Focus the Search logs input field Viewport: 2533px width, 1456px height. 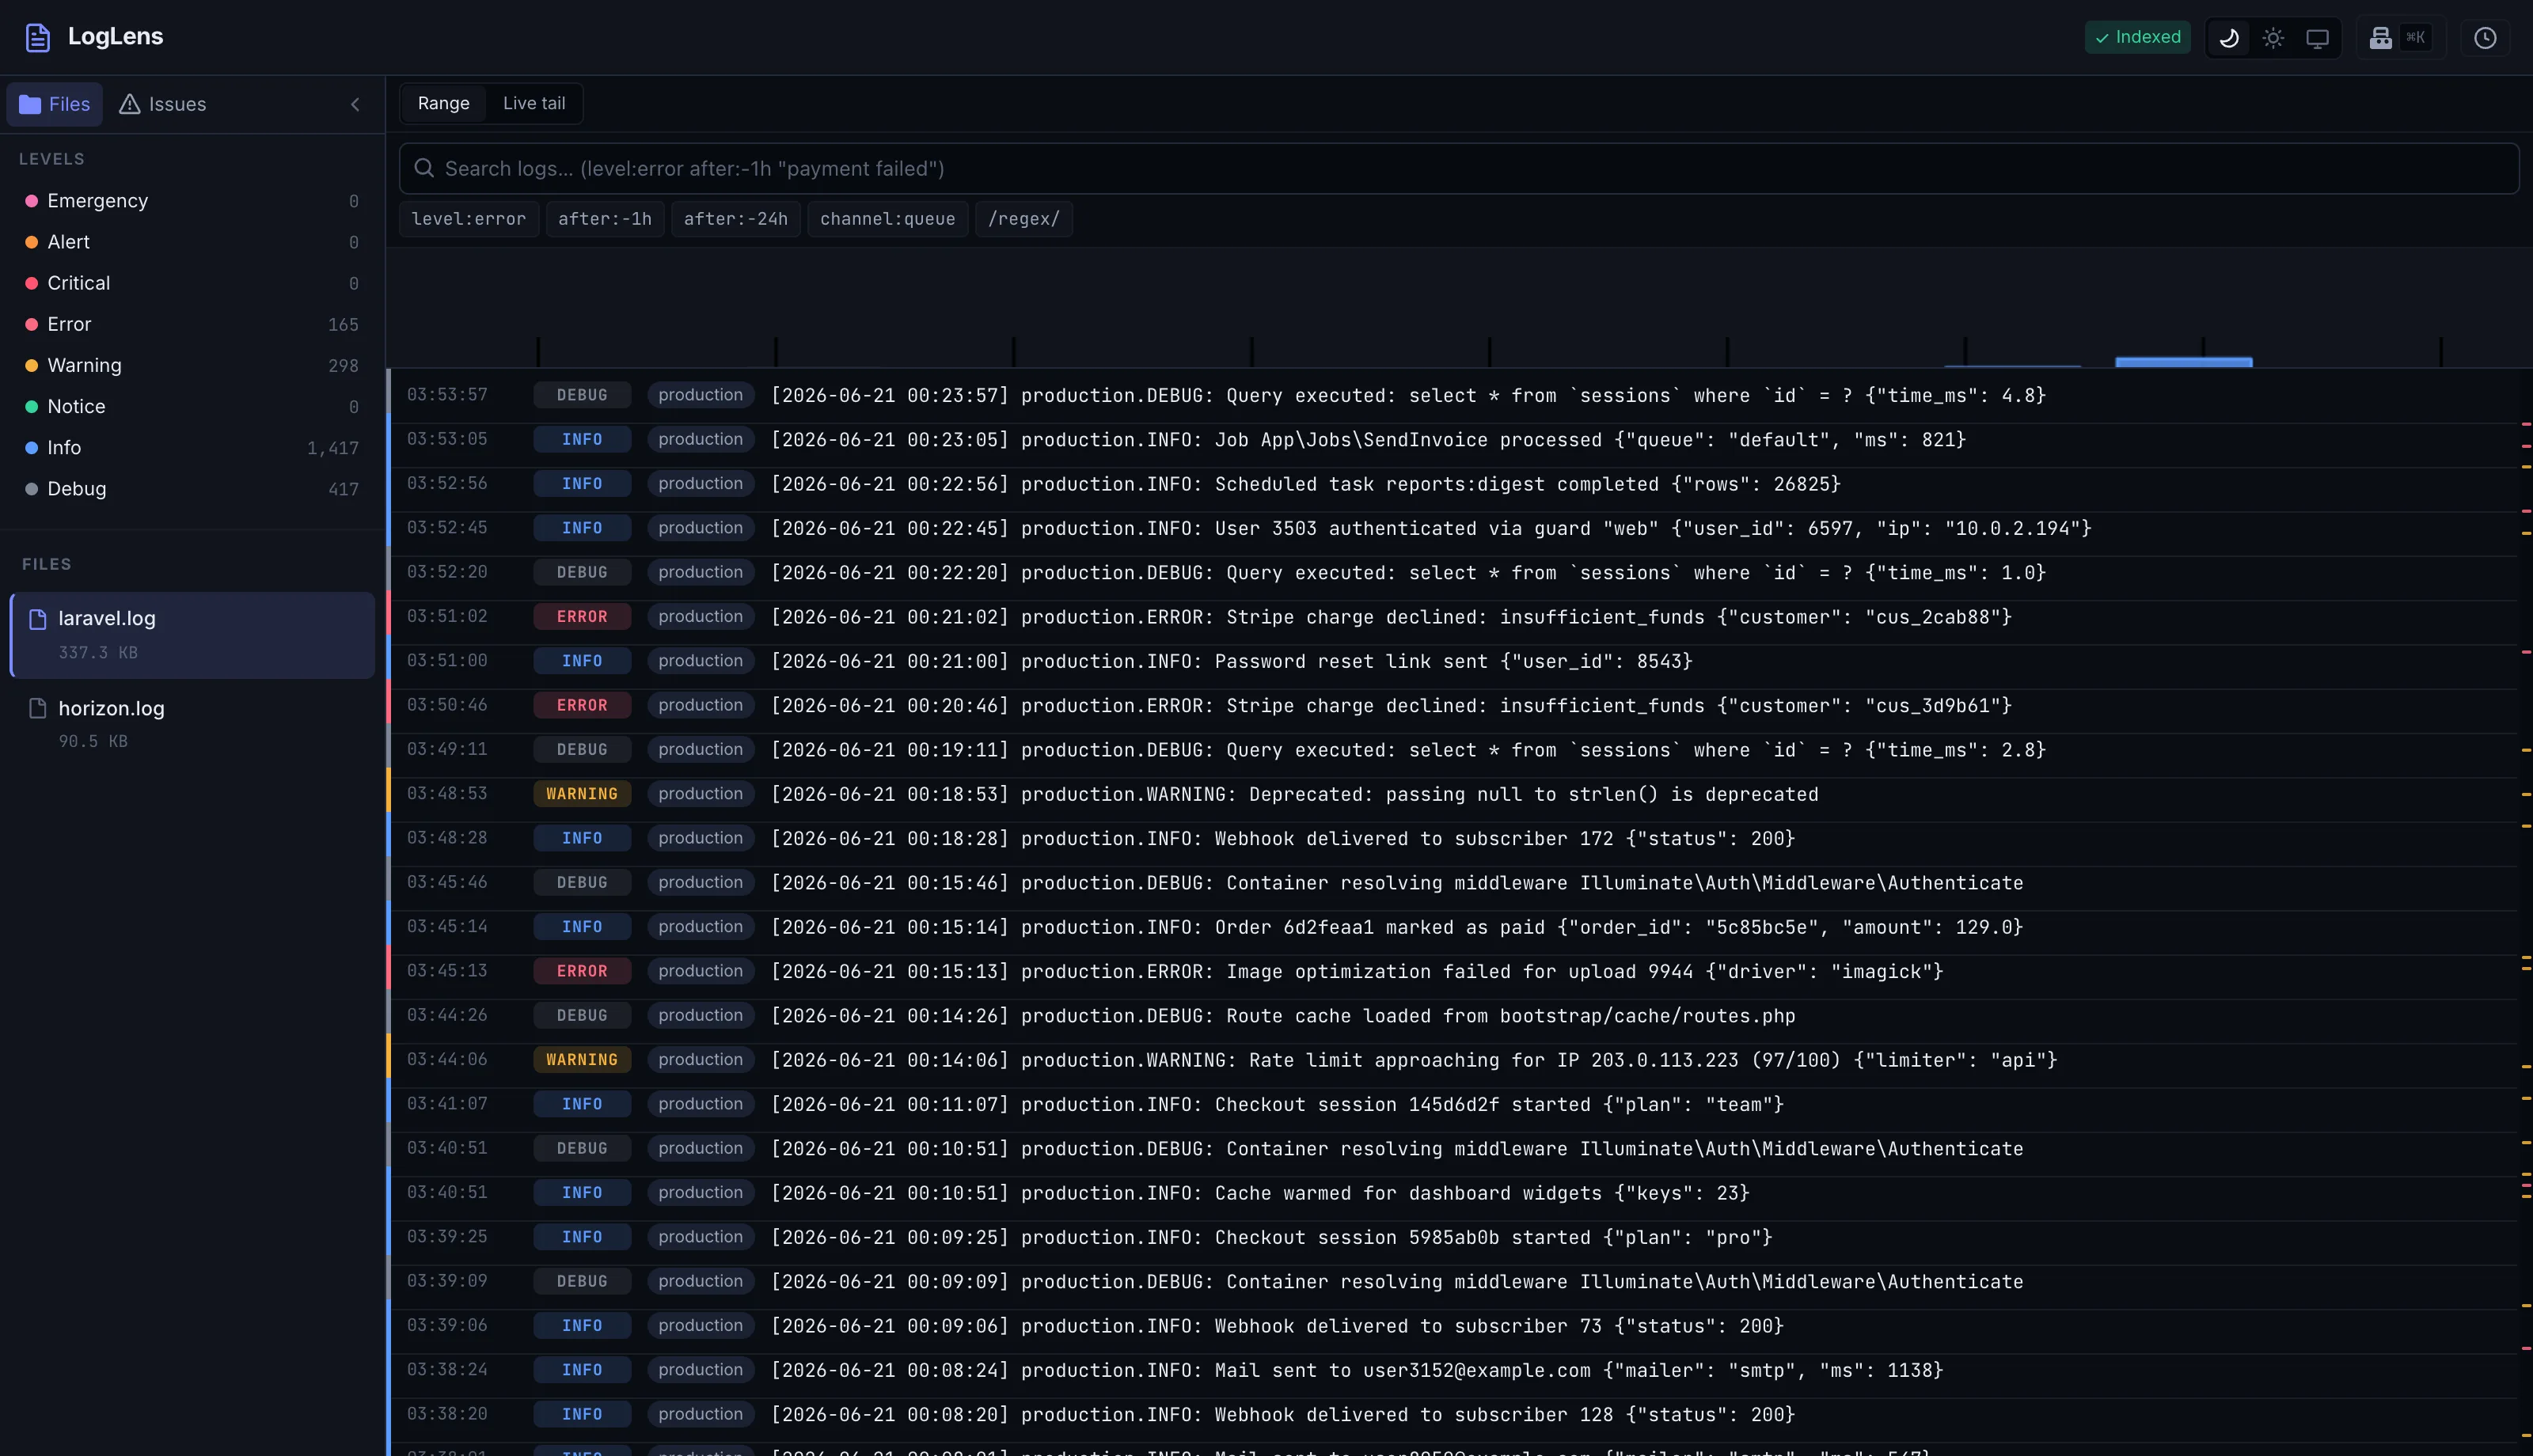(x=1459, y=168)
